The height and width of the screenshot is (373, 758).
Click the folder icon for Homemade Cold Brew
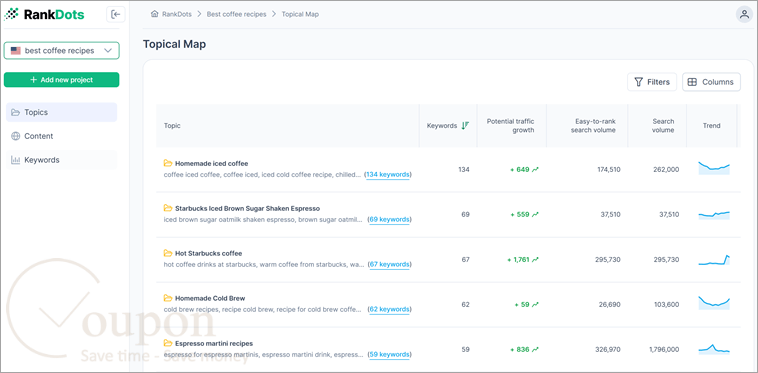tap(168, 298)
